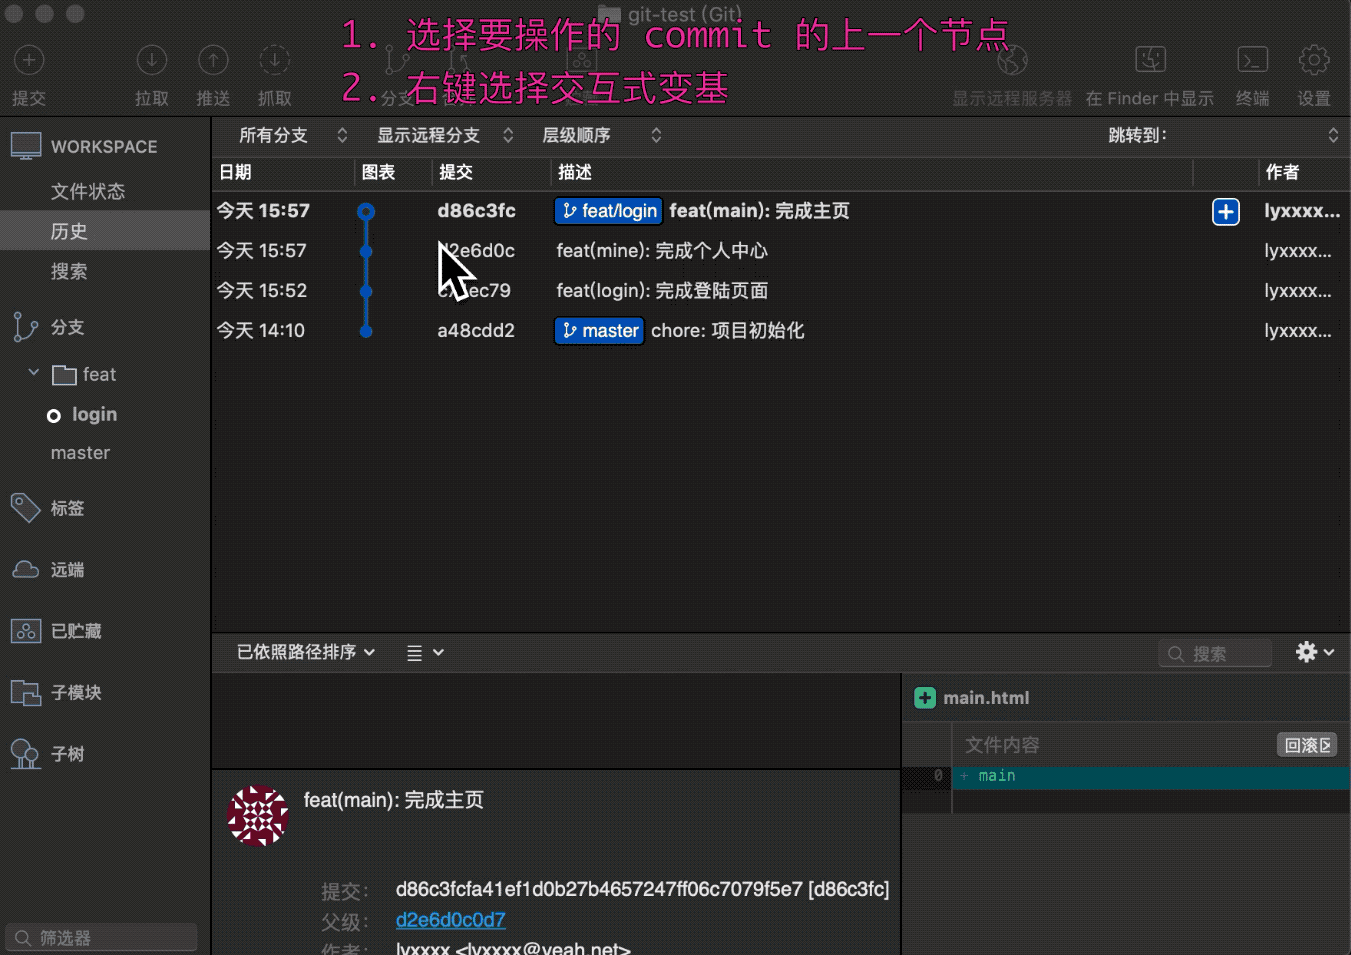
Task: Open the 设置 gear icon
Action: tap(1314, 61)
